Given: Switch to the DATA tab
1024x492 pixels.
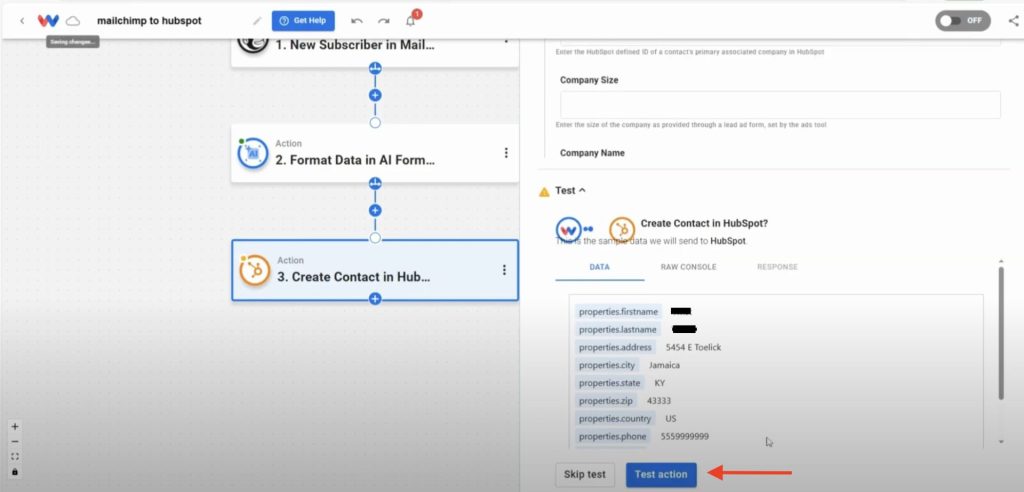Looking at the screenshot, I should [600, 267].
